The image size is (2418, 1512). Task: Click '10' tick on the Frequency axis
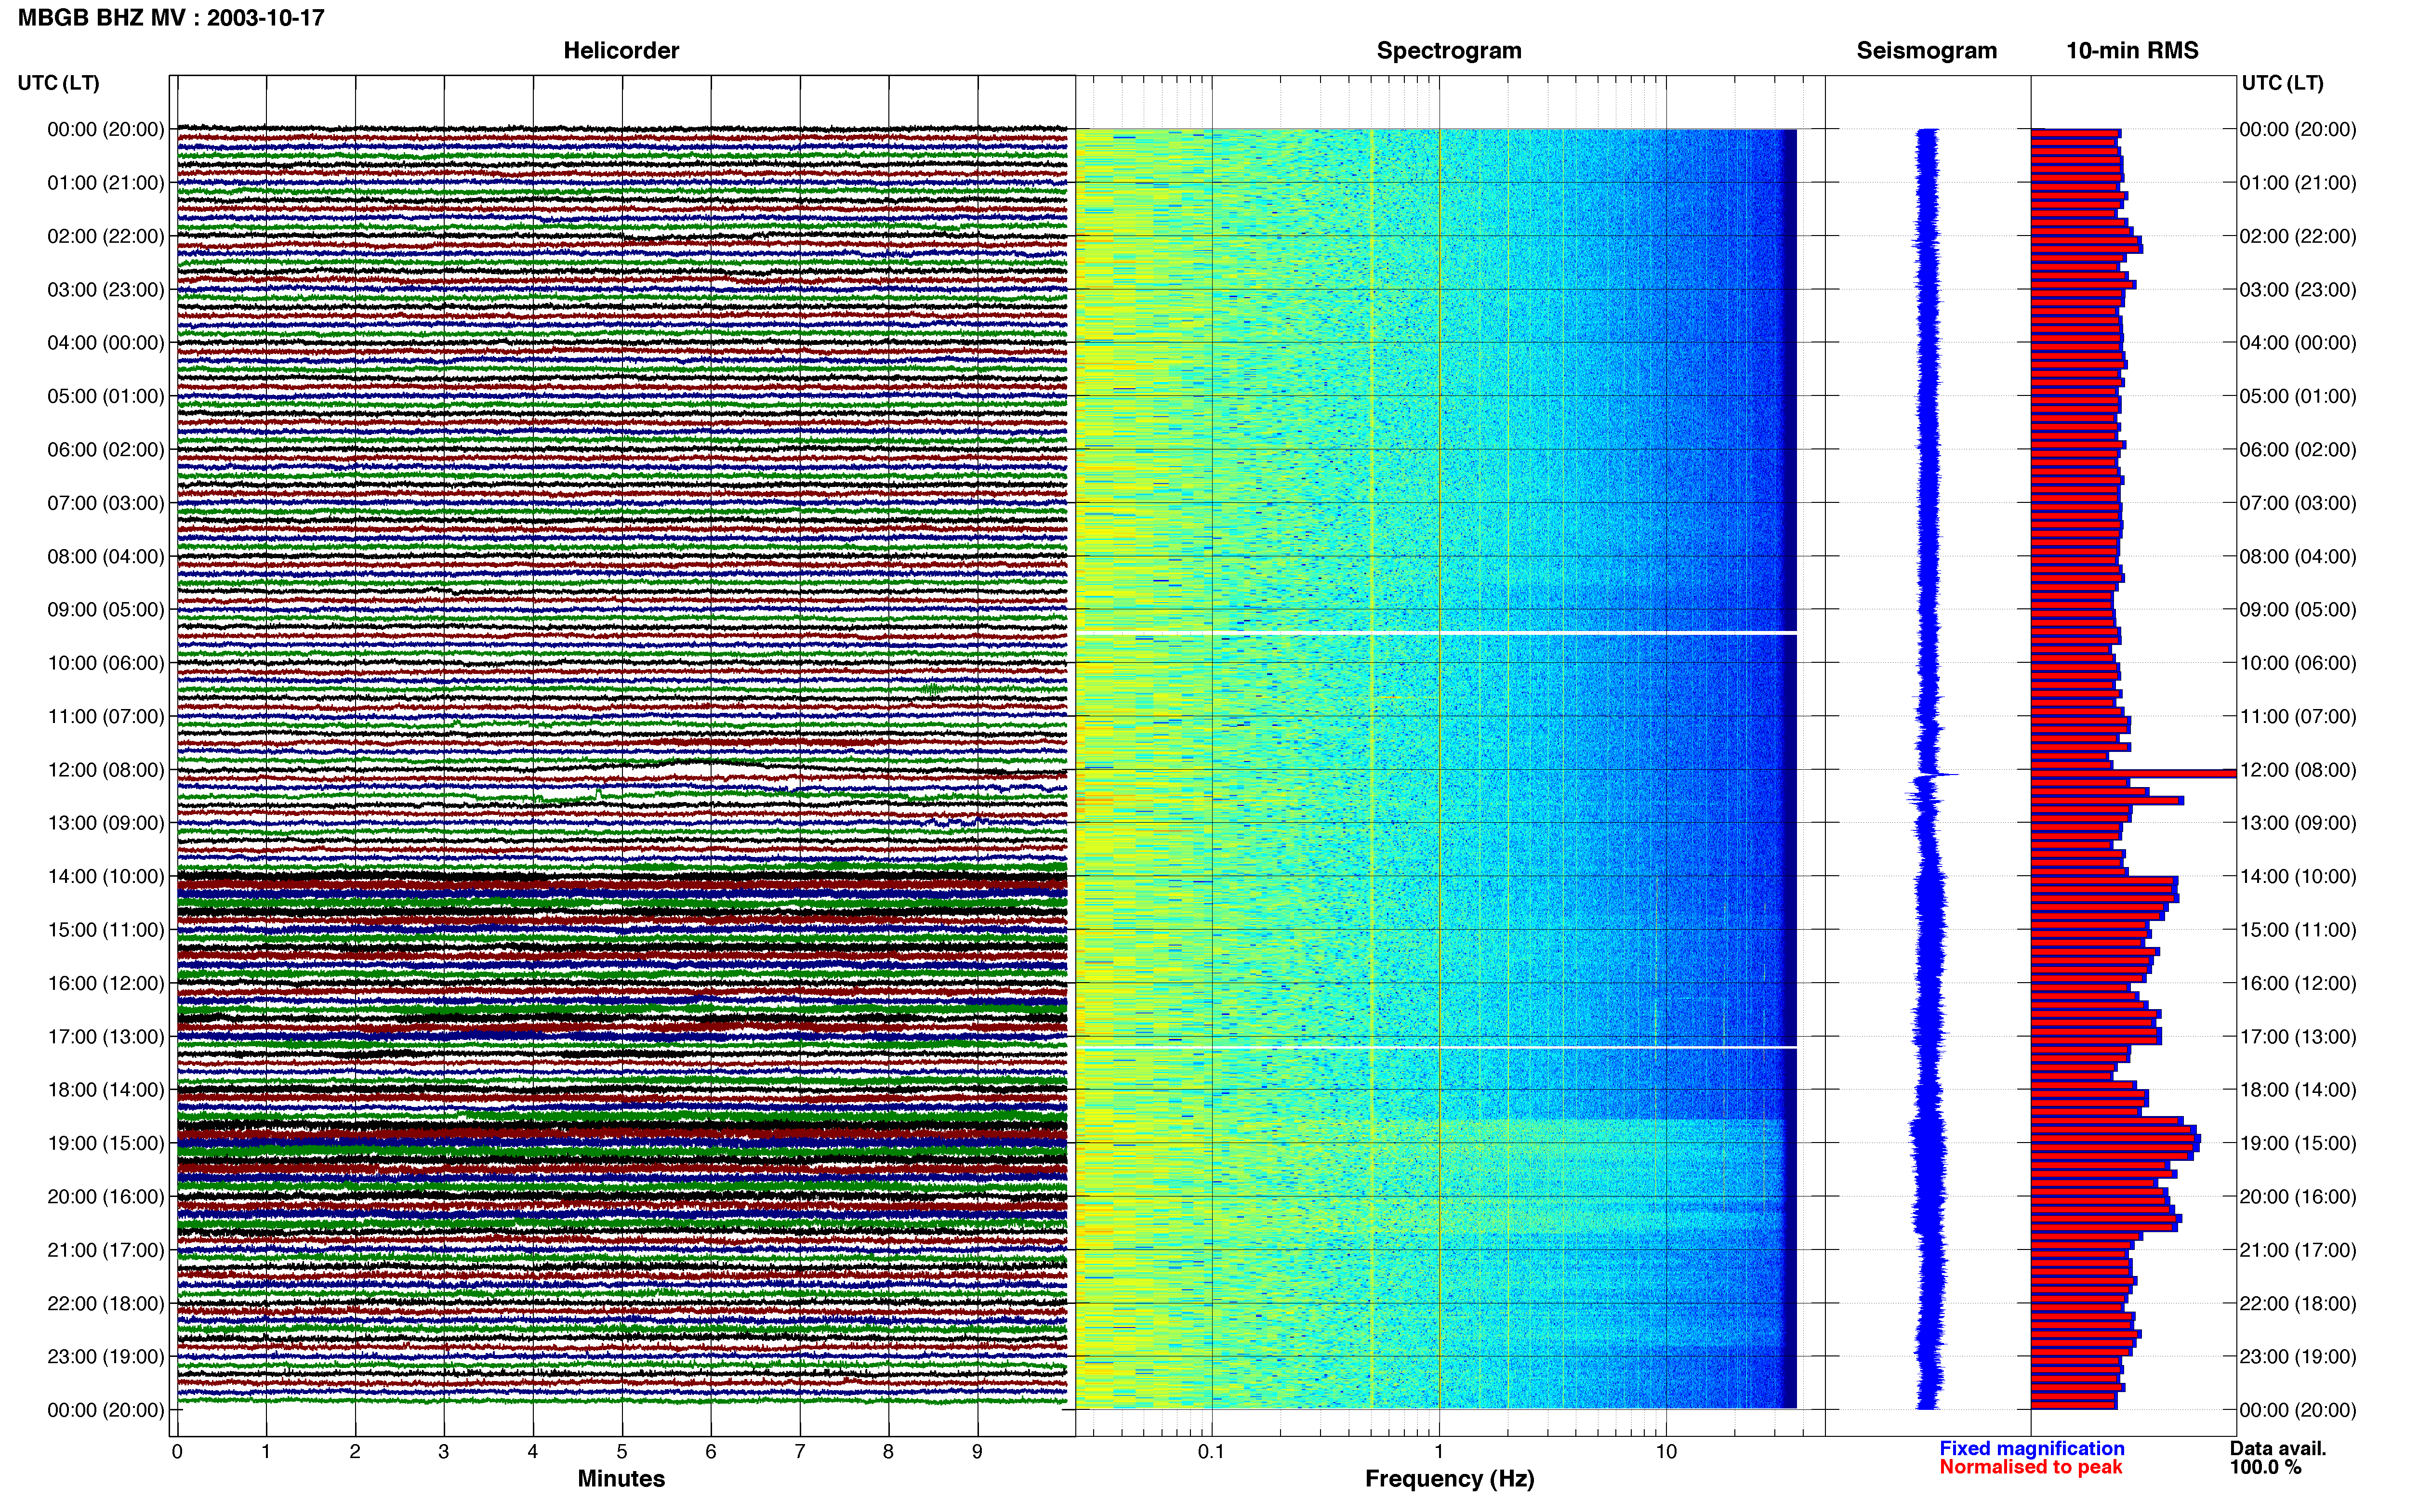tap(1666, 1452)
